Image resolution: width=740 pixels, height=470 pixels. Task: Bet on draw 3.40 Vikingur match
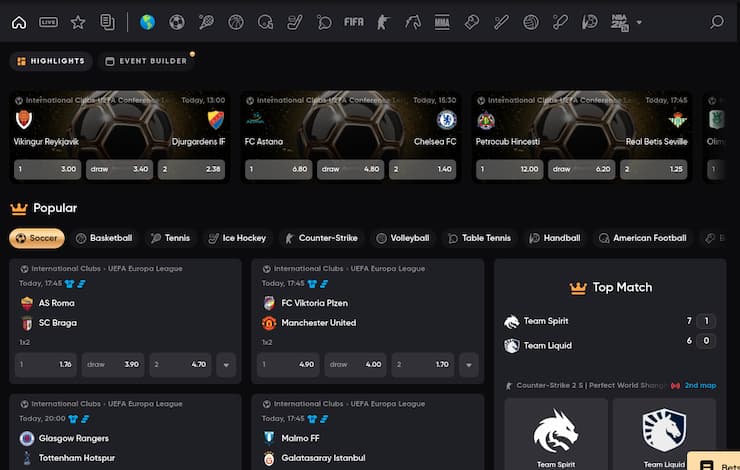click(x=119, y=169)
